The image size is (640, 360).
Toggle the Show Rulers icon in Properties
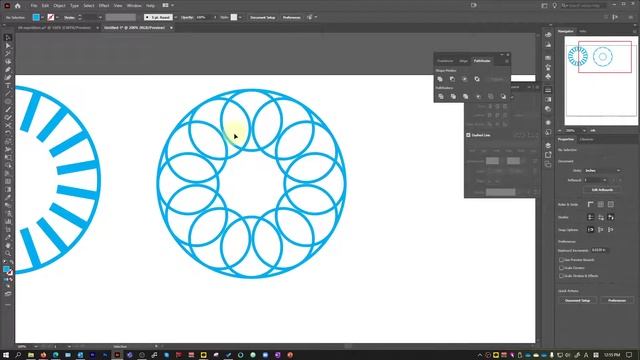point(591,204)
